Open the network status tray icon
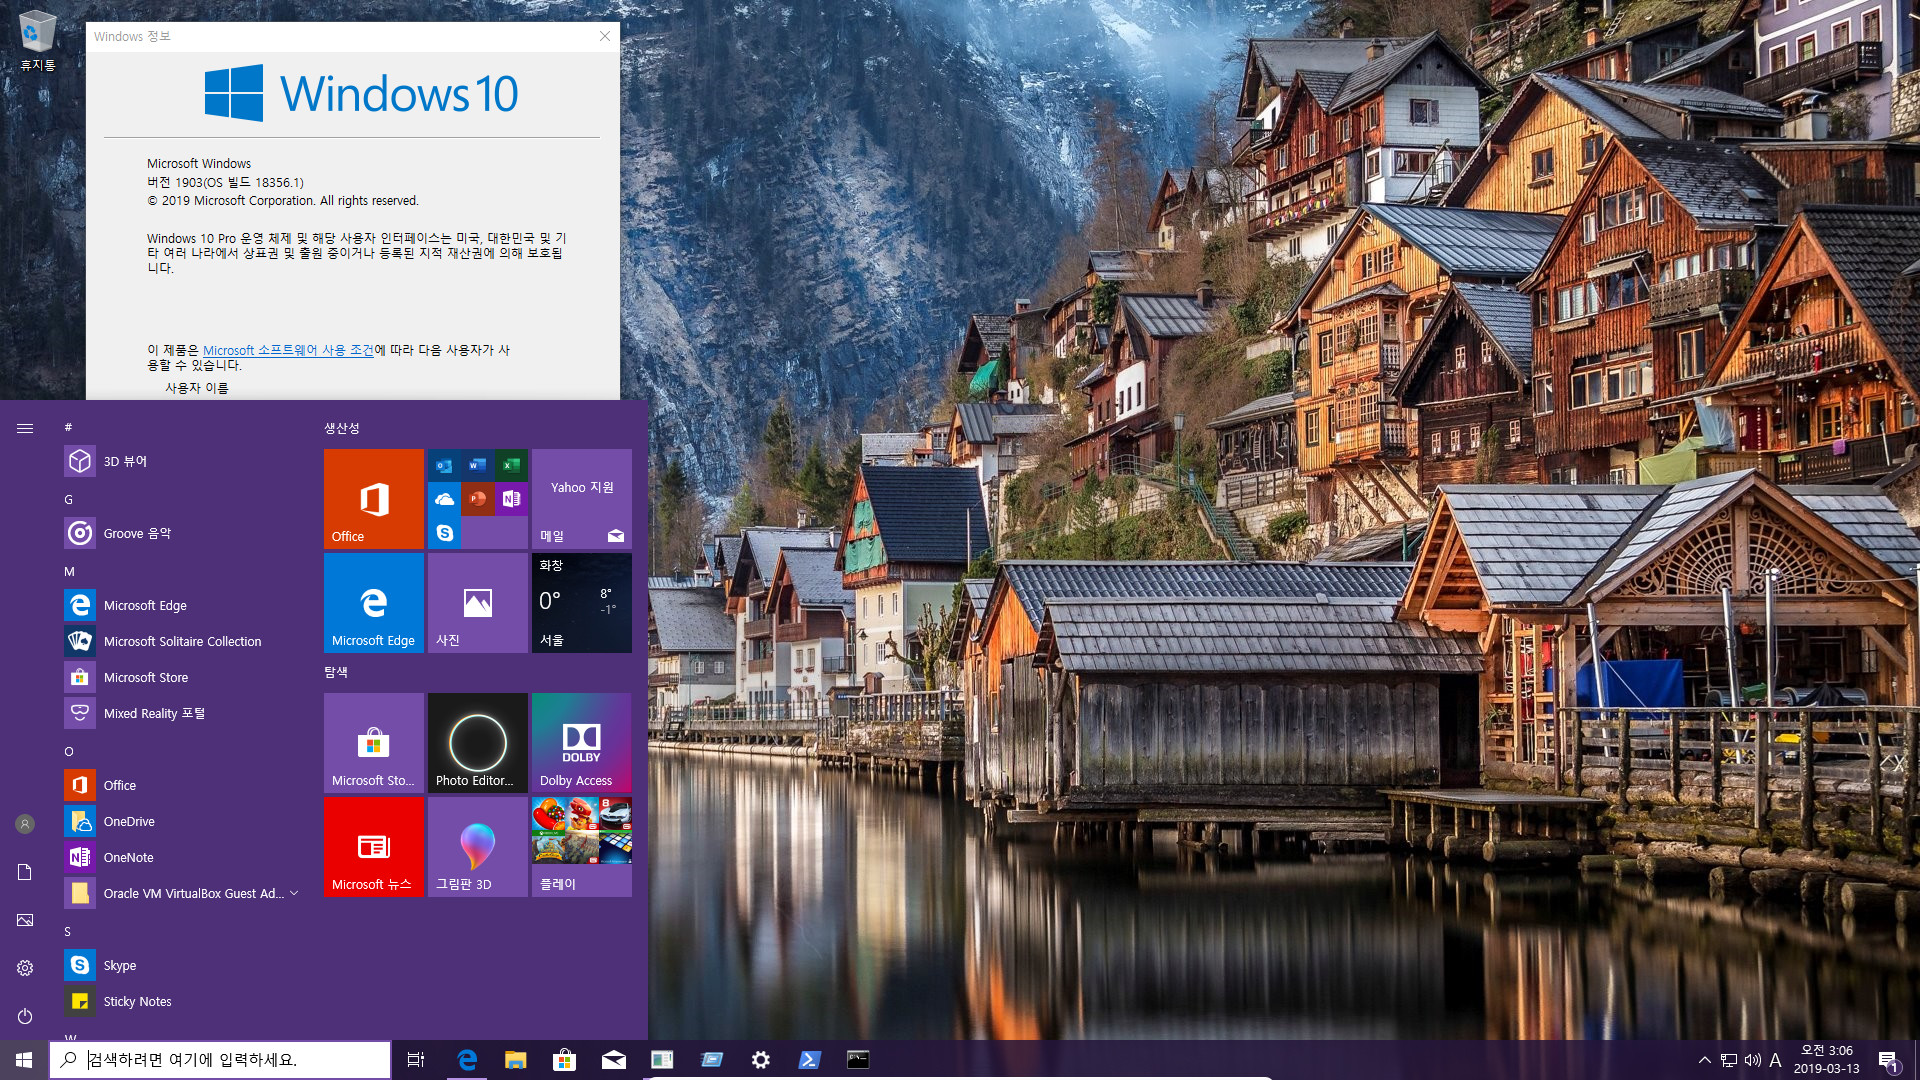The width and height of the screenshot is (1920, 1080). point(1729,1060)
